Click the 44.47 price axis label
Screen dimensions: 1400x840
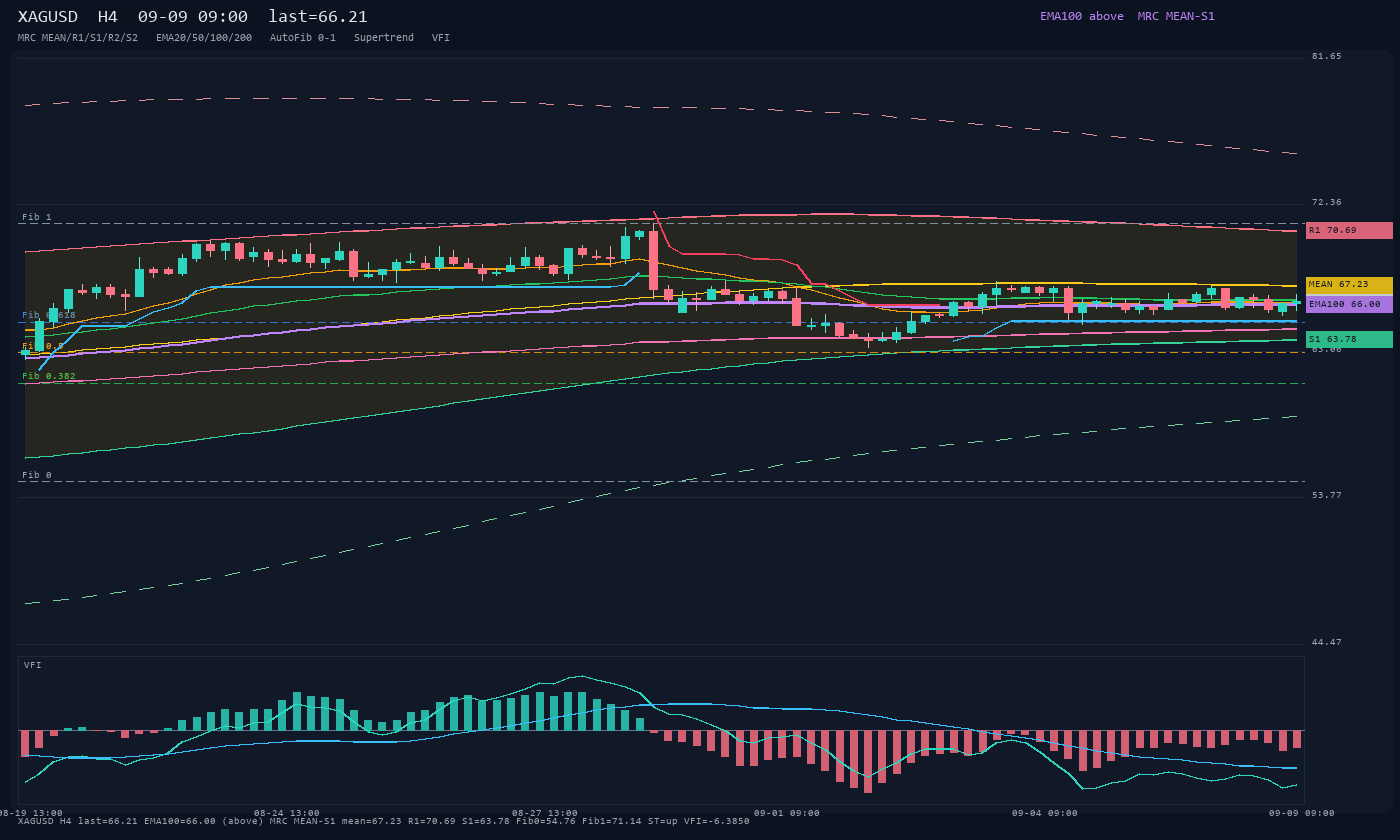pyautogui.click(x=1327, y=642)
